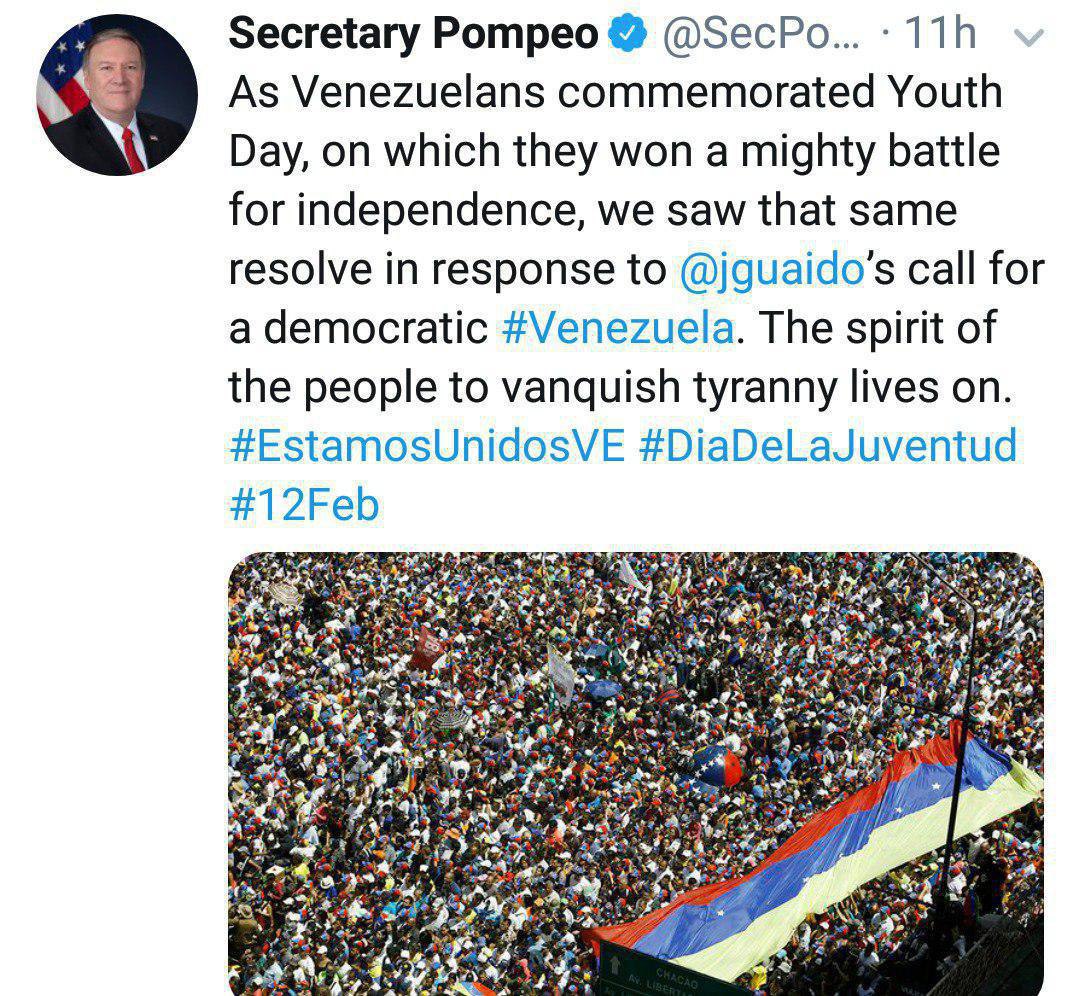Click the #Venezuela hashtag
Viewport: 1077px width, 996px height.
tap(616, 329)
